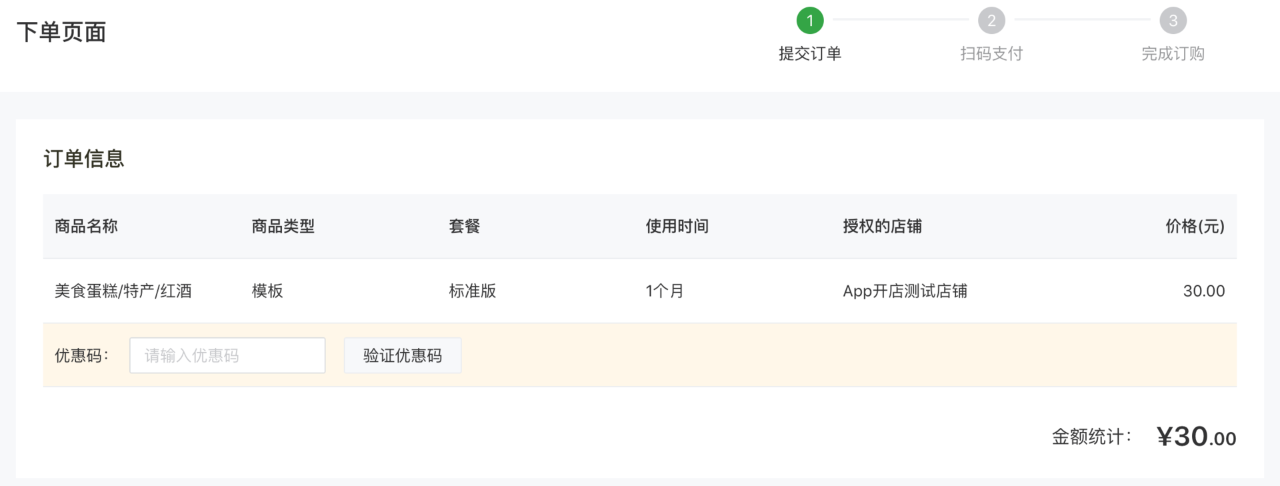Image resolution: width=1280 pixels, height=486 pixels.
Task: Click the step 2 circle icon
Action: (x=991, y=20)
